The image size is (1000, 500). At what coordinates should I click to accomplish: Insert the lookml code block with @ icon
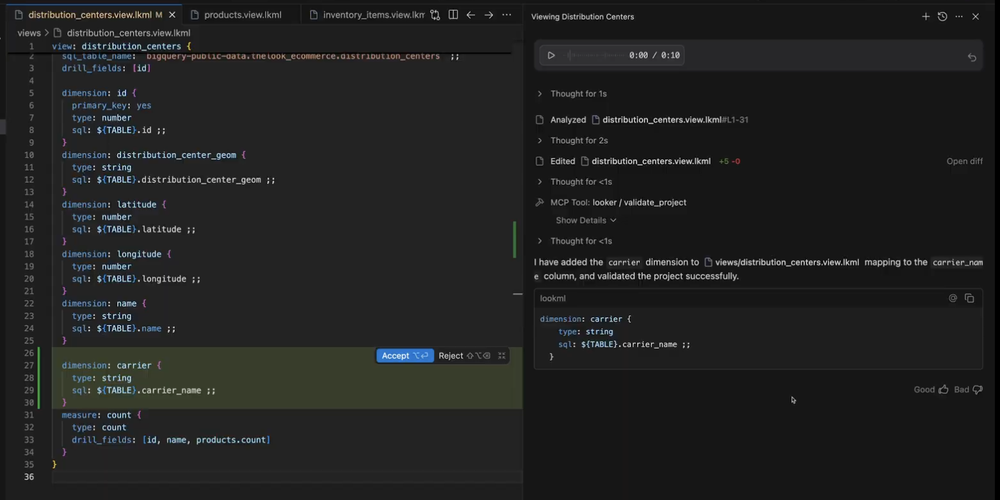[953, 298]
